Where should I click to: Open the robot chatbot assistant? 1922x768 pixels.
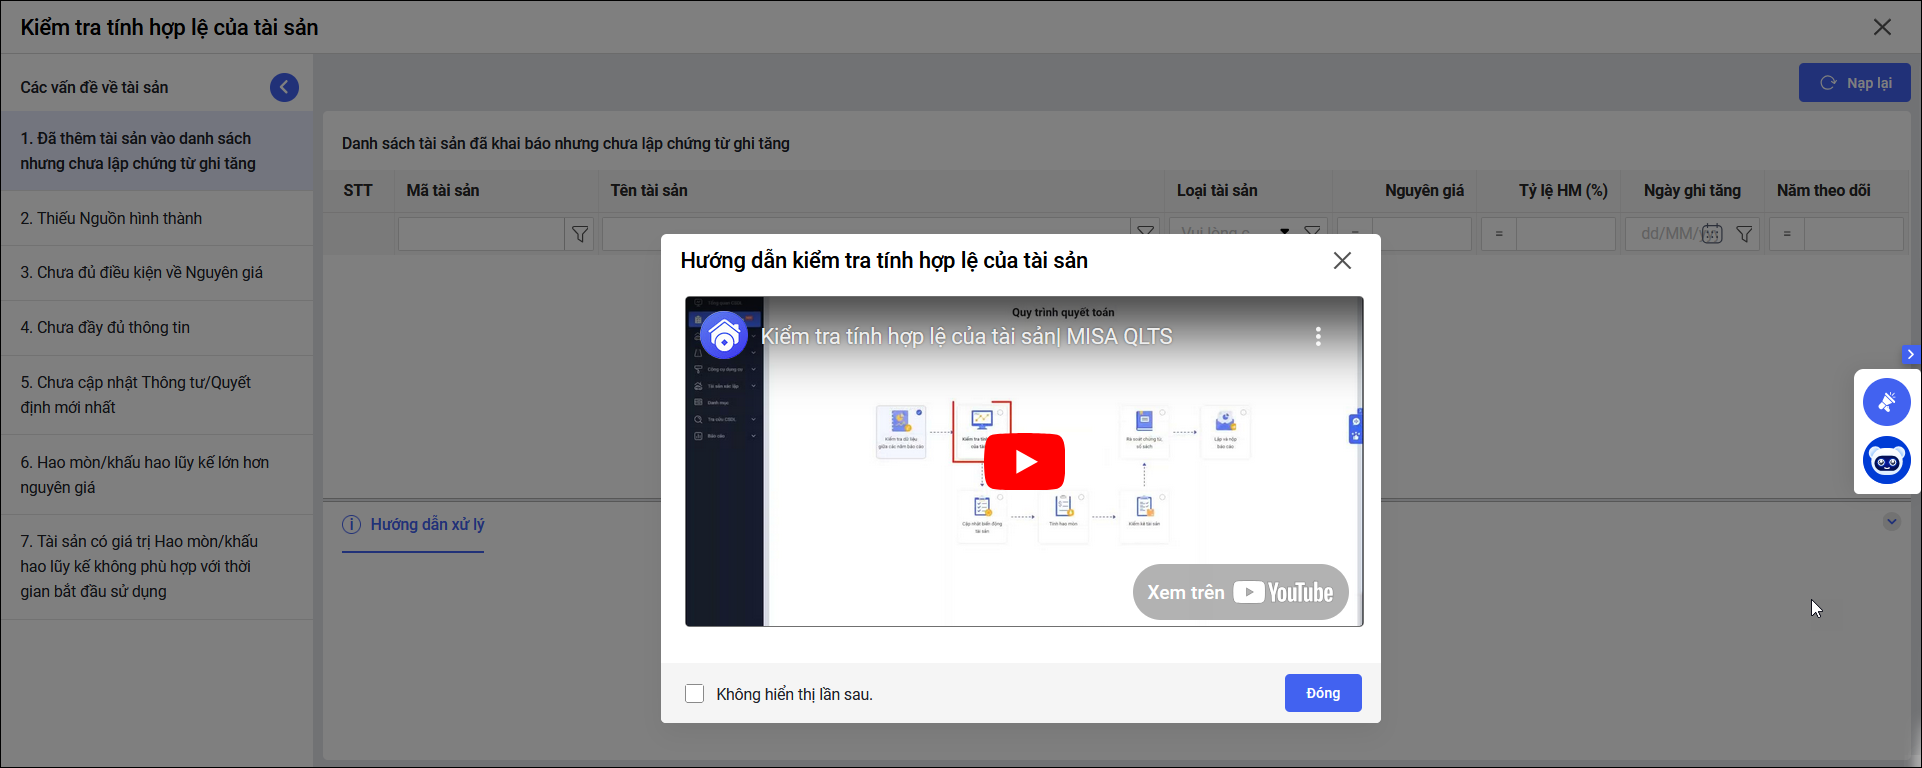pos(1886,461)
